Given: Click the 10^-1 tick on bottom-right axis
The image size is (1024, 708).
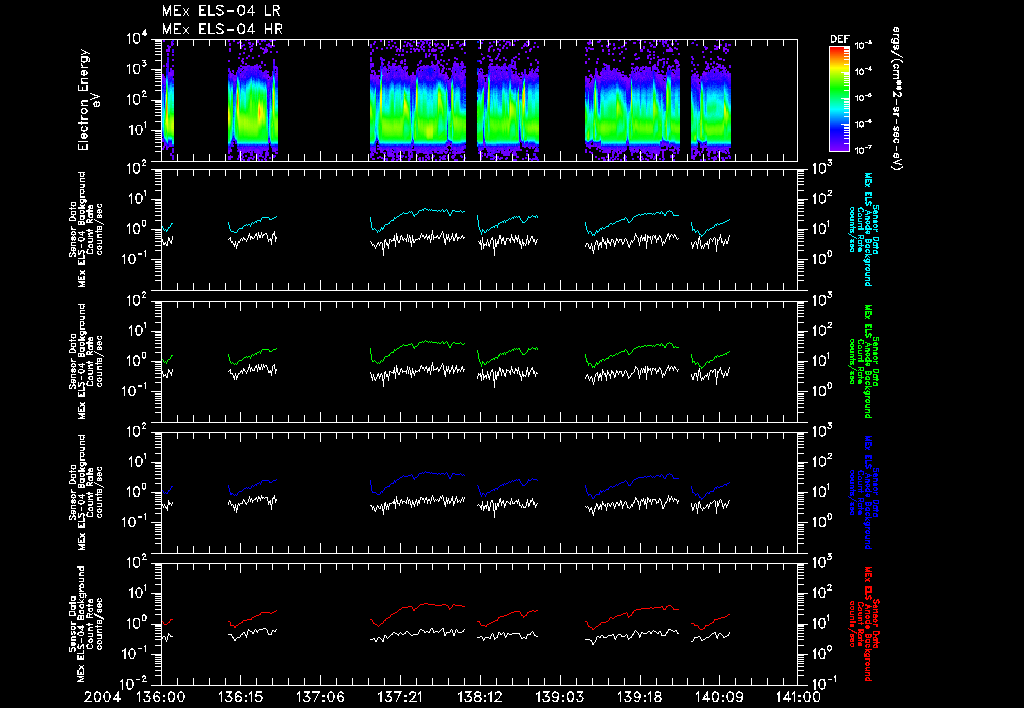Looking at the screenshot, I should (x=823, y=683).
